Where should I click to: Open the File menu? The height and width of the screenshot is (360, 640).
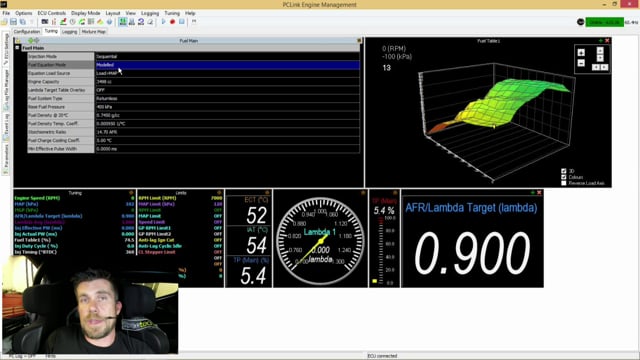[x=6, y=13]
